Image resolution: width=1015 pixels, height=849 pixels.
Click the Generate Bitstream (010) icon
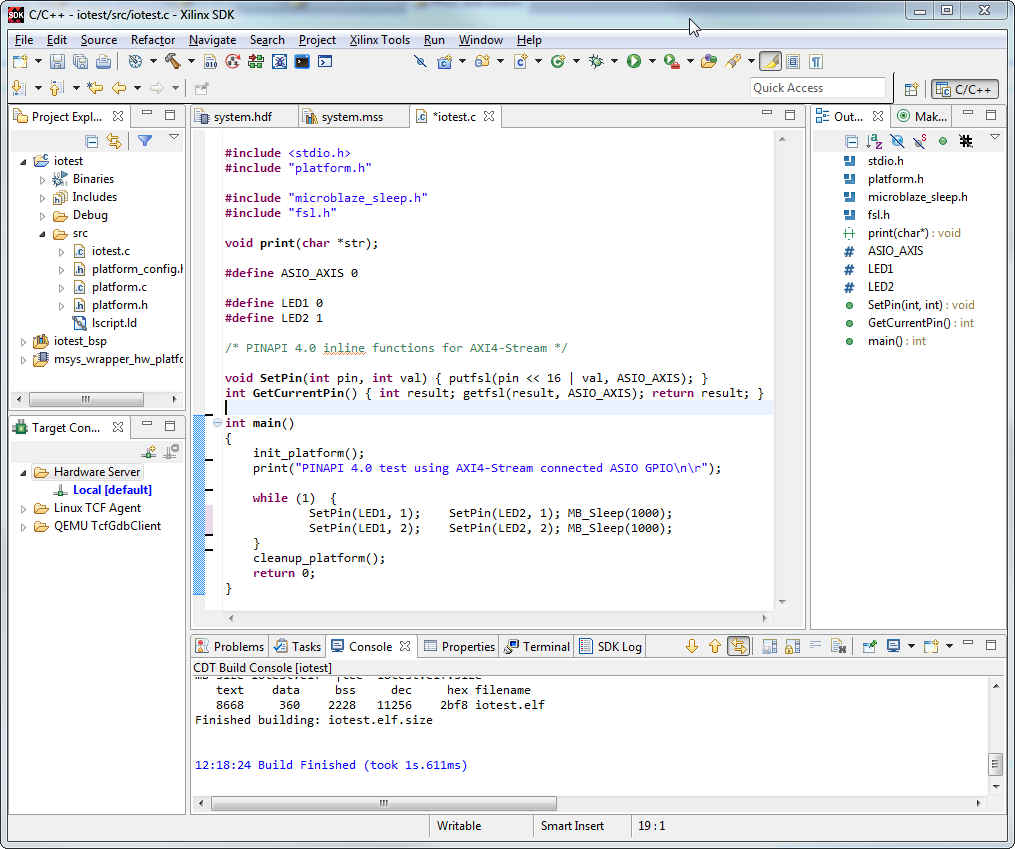click(x=211, y=61)
